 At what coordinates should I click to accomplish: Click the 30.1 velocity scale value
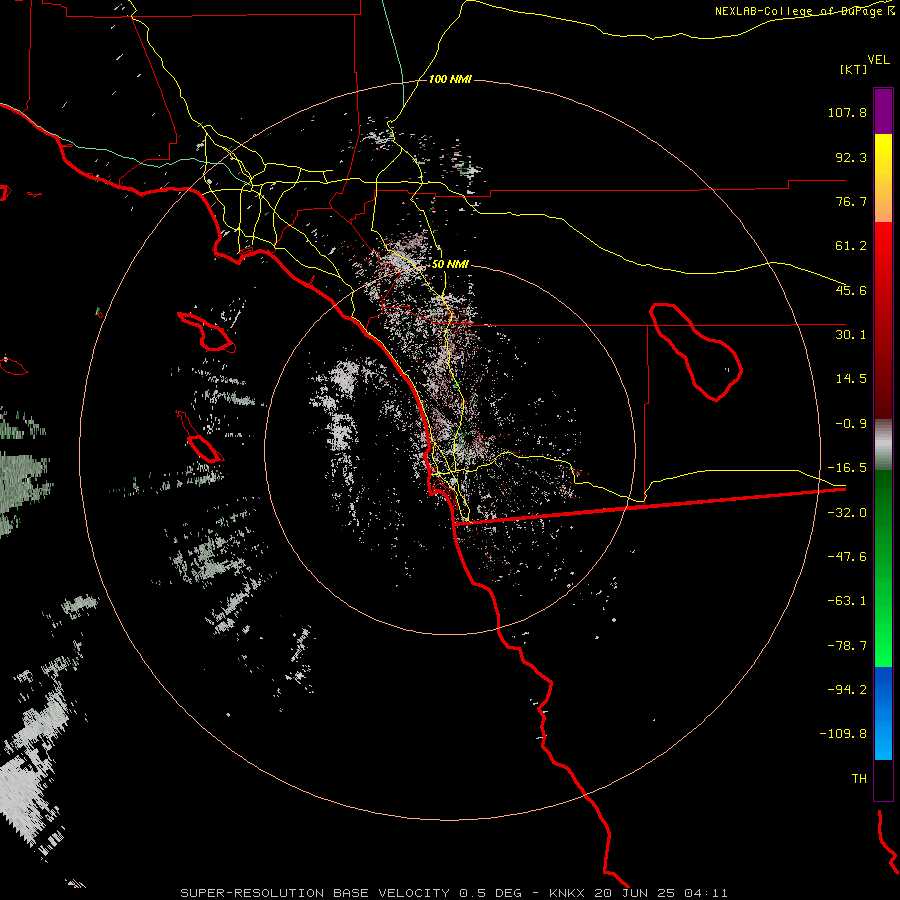pos(851,335)
